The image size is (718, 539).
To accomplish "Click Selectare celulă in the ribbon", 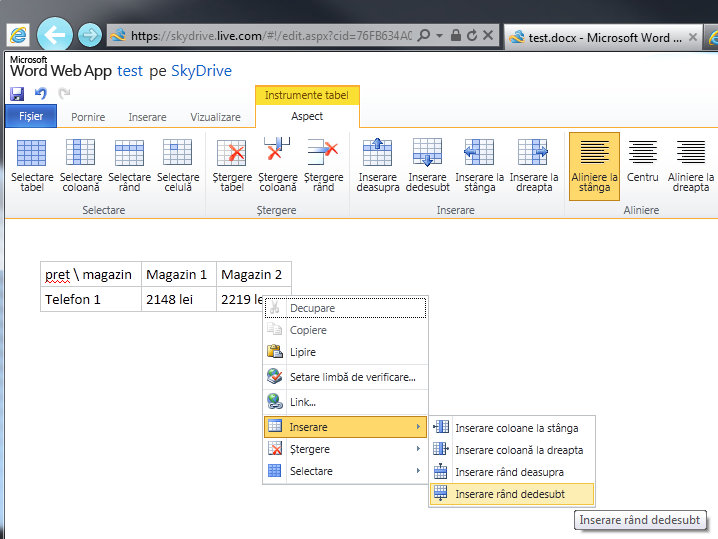I will click(178, 166).
